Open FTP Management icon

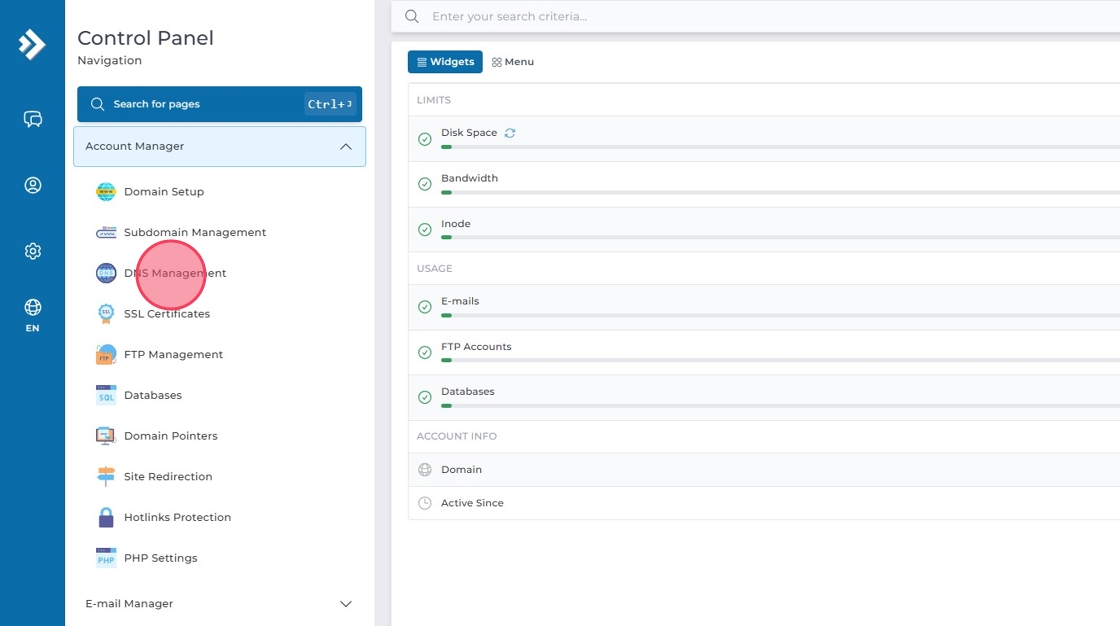(106, 355)
